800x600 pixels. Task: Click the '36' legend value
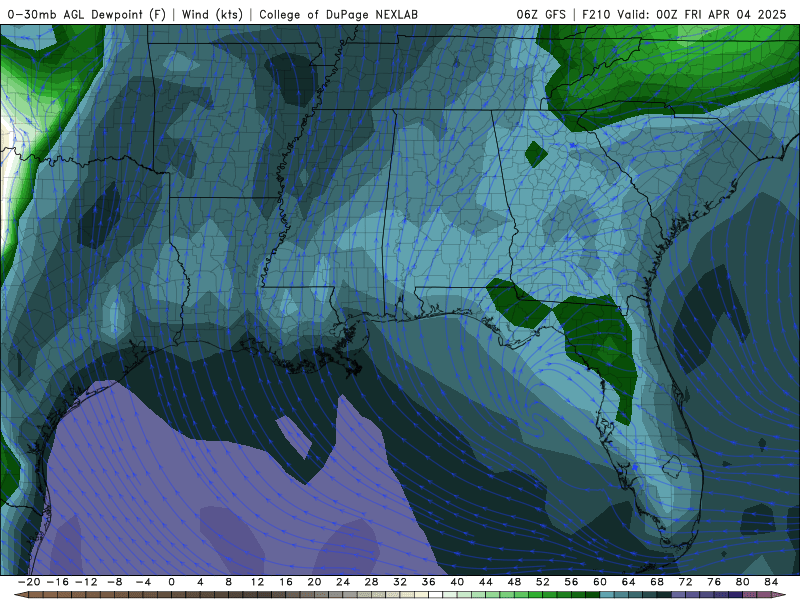[429, 582]
